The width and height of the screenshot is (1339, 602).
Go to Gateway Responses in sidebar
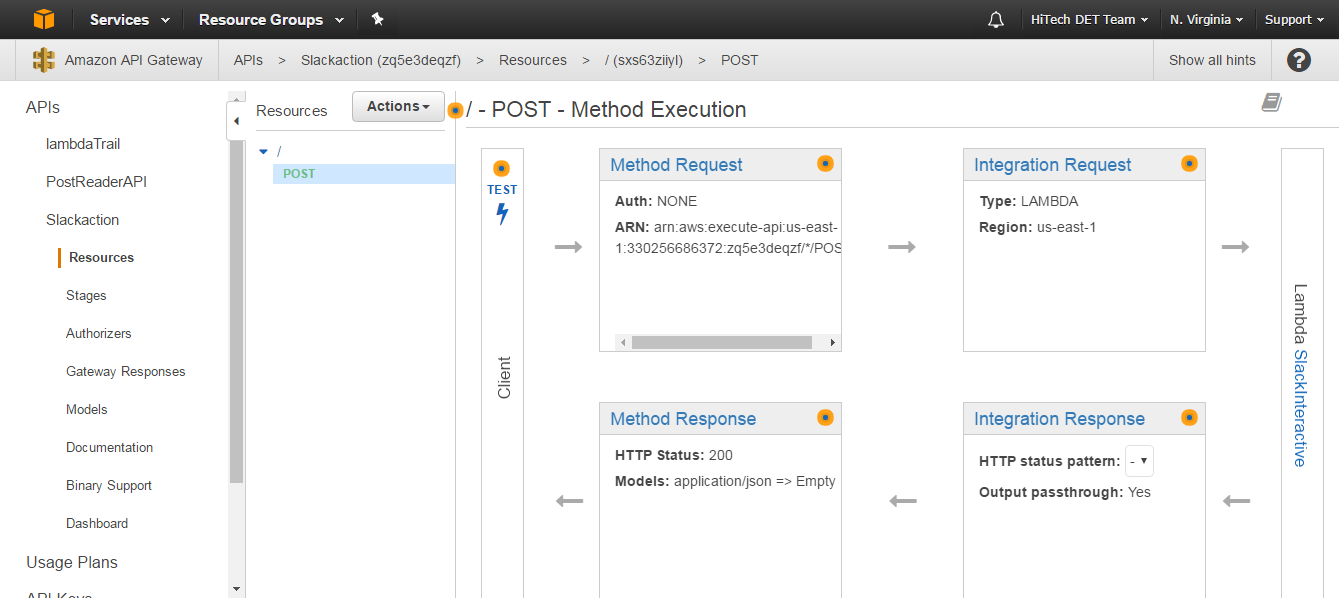pyautogui.click(x=126, y=372)
